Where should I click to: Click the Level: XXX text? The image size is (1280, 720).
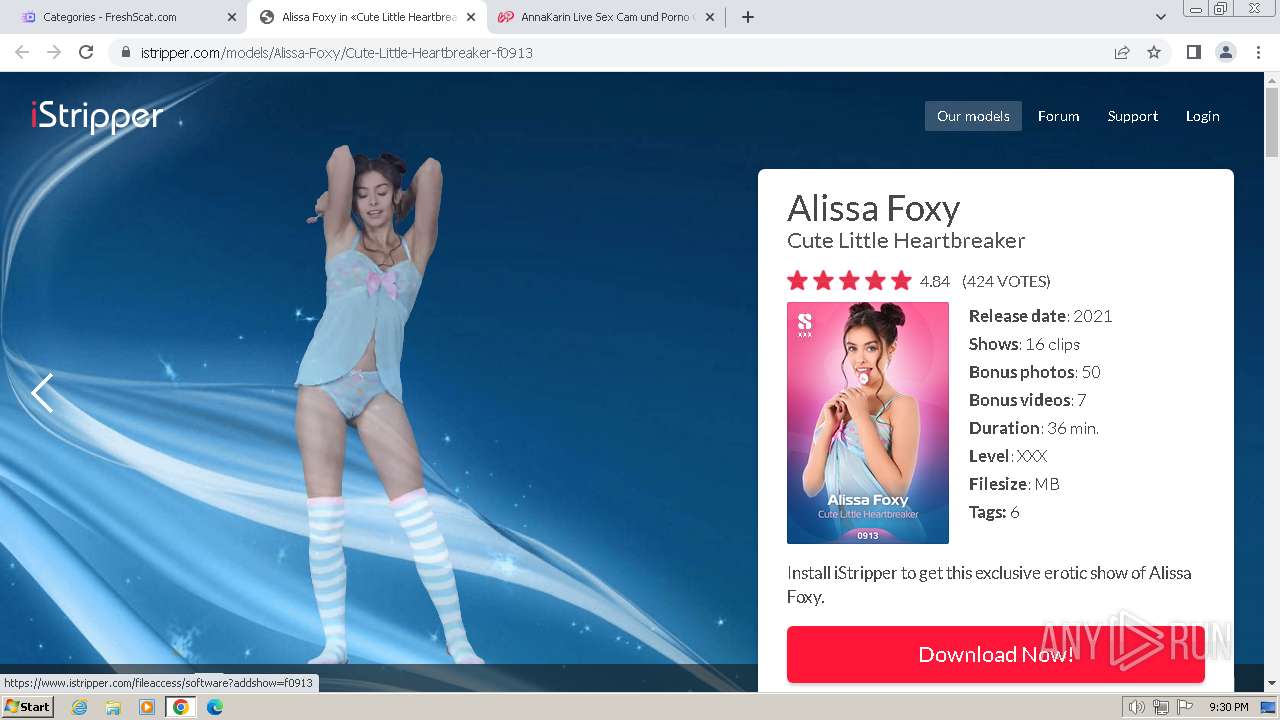tap(1008, 456)
